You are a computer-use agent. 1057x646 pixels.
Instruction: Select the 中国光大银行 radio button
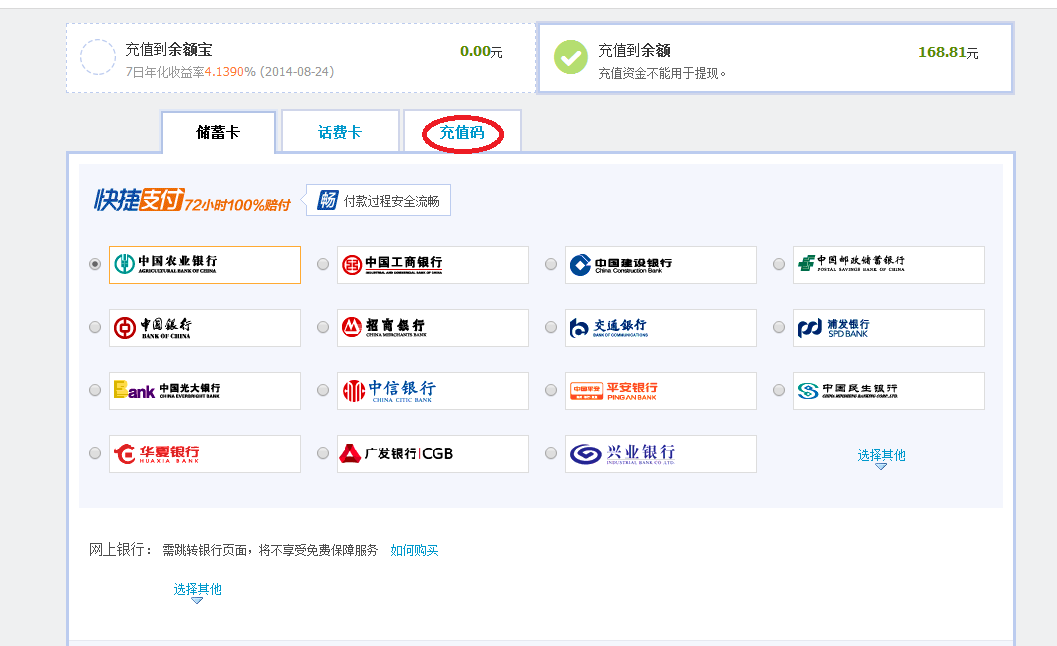point(95,390)
